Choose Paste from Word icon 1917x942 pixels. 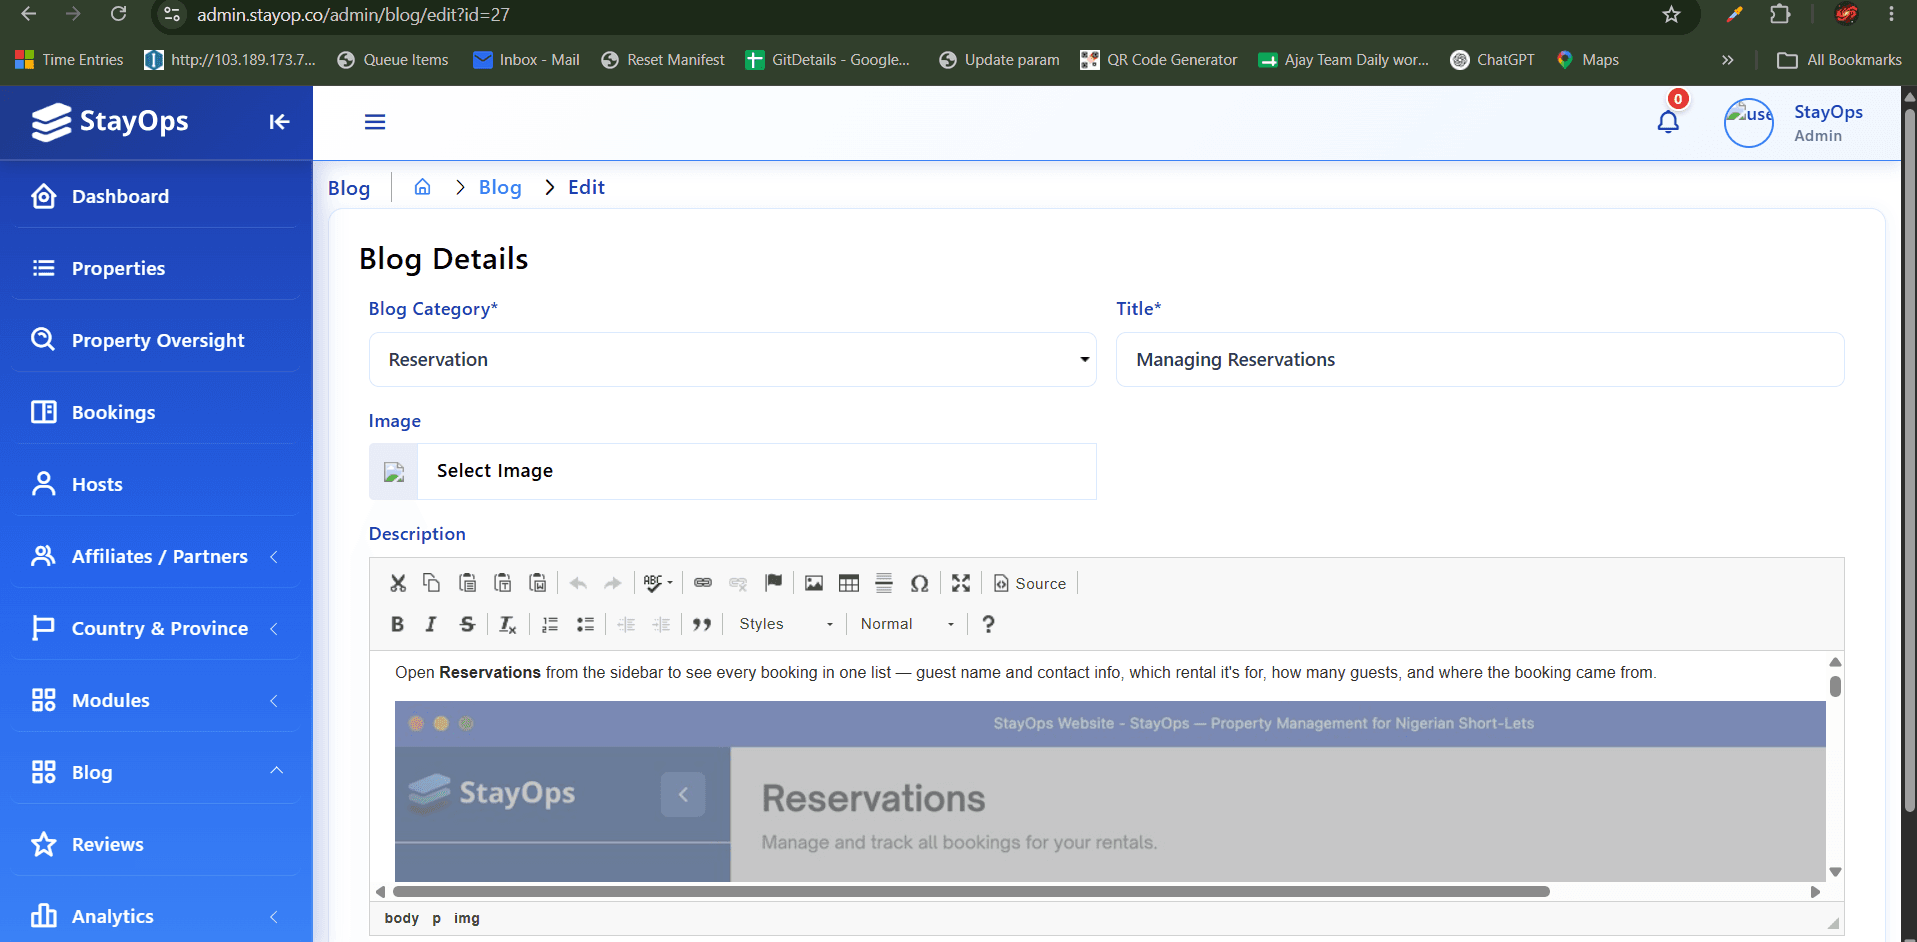538,583
